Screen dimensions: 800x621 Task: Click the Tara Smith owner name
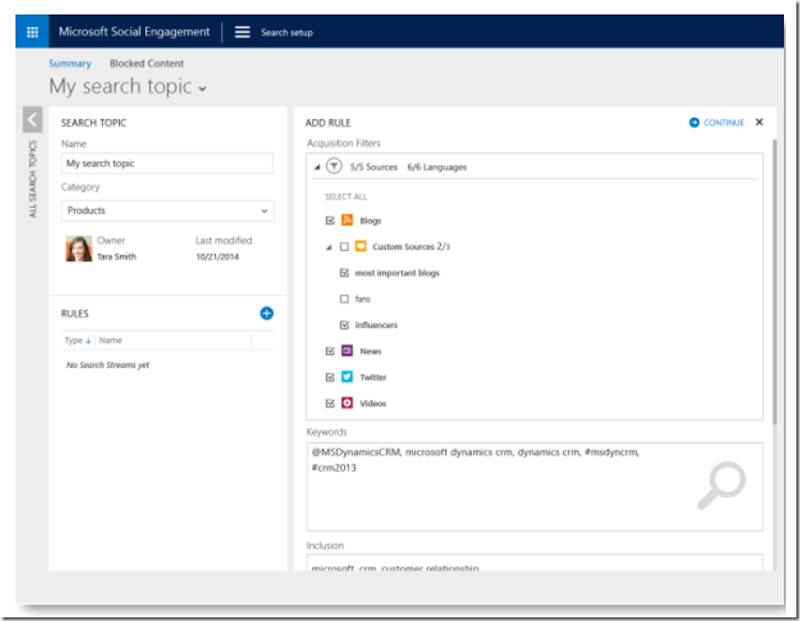pyautogui.click(x=117, y=257)
